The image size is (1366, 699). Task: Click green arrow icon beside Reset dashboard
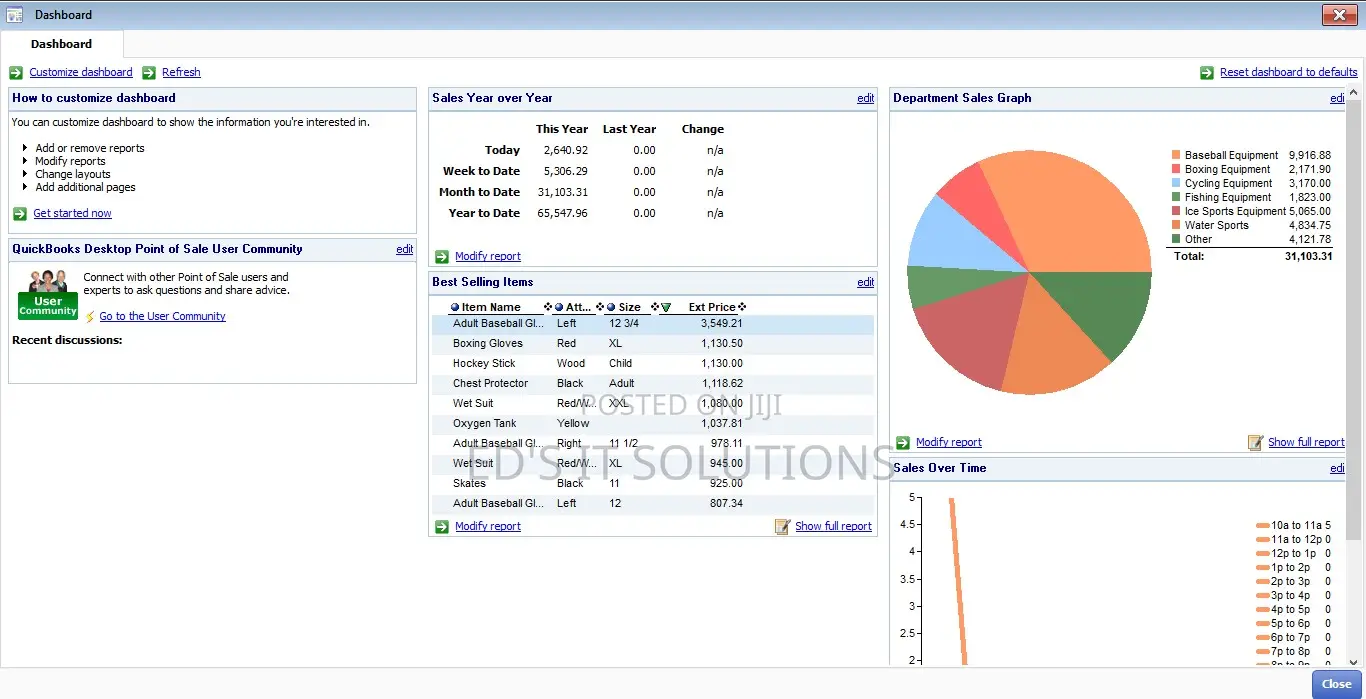click(x=1207, y=72)
